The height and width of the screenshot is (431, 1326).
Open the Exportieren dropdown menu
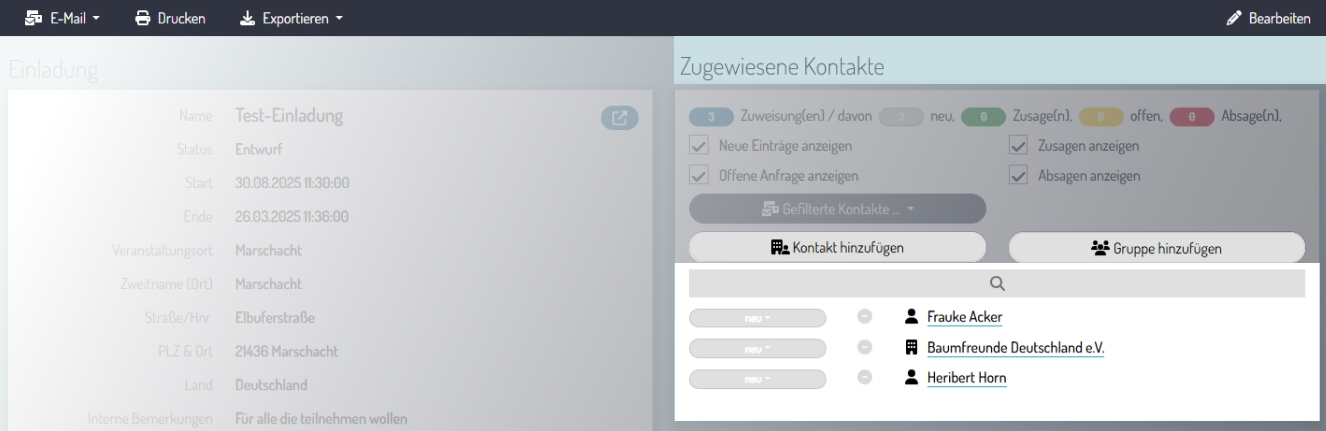(x=291, y=18)
